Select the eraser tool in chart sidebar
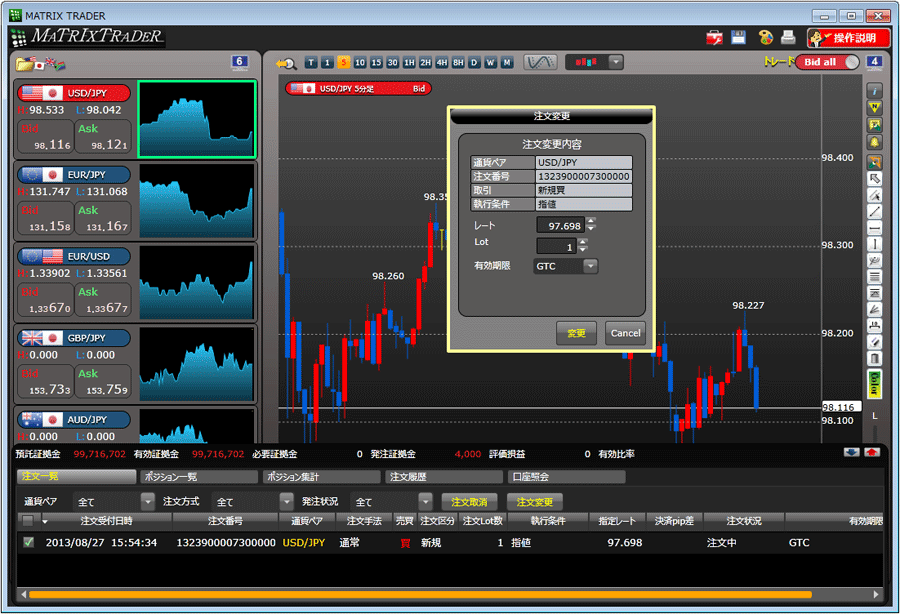 click(874, 343)
